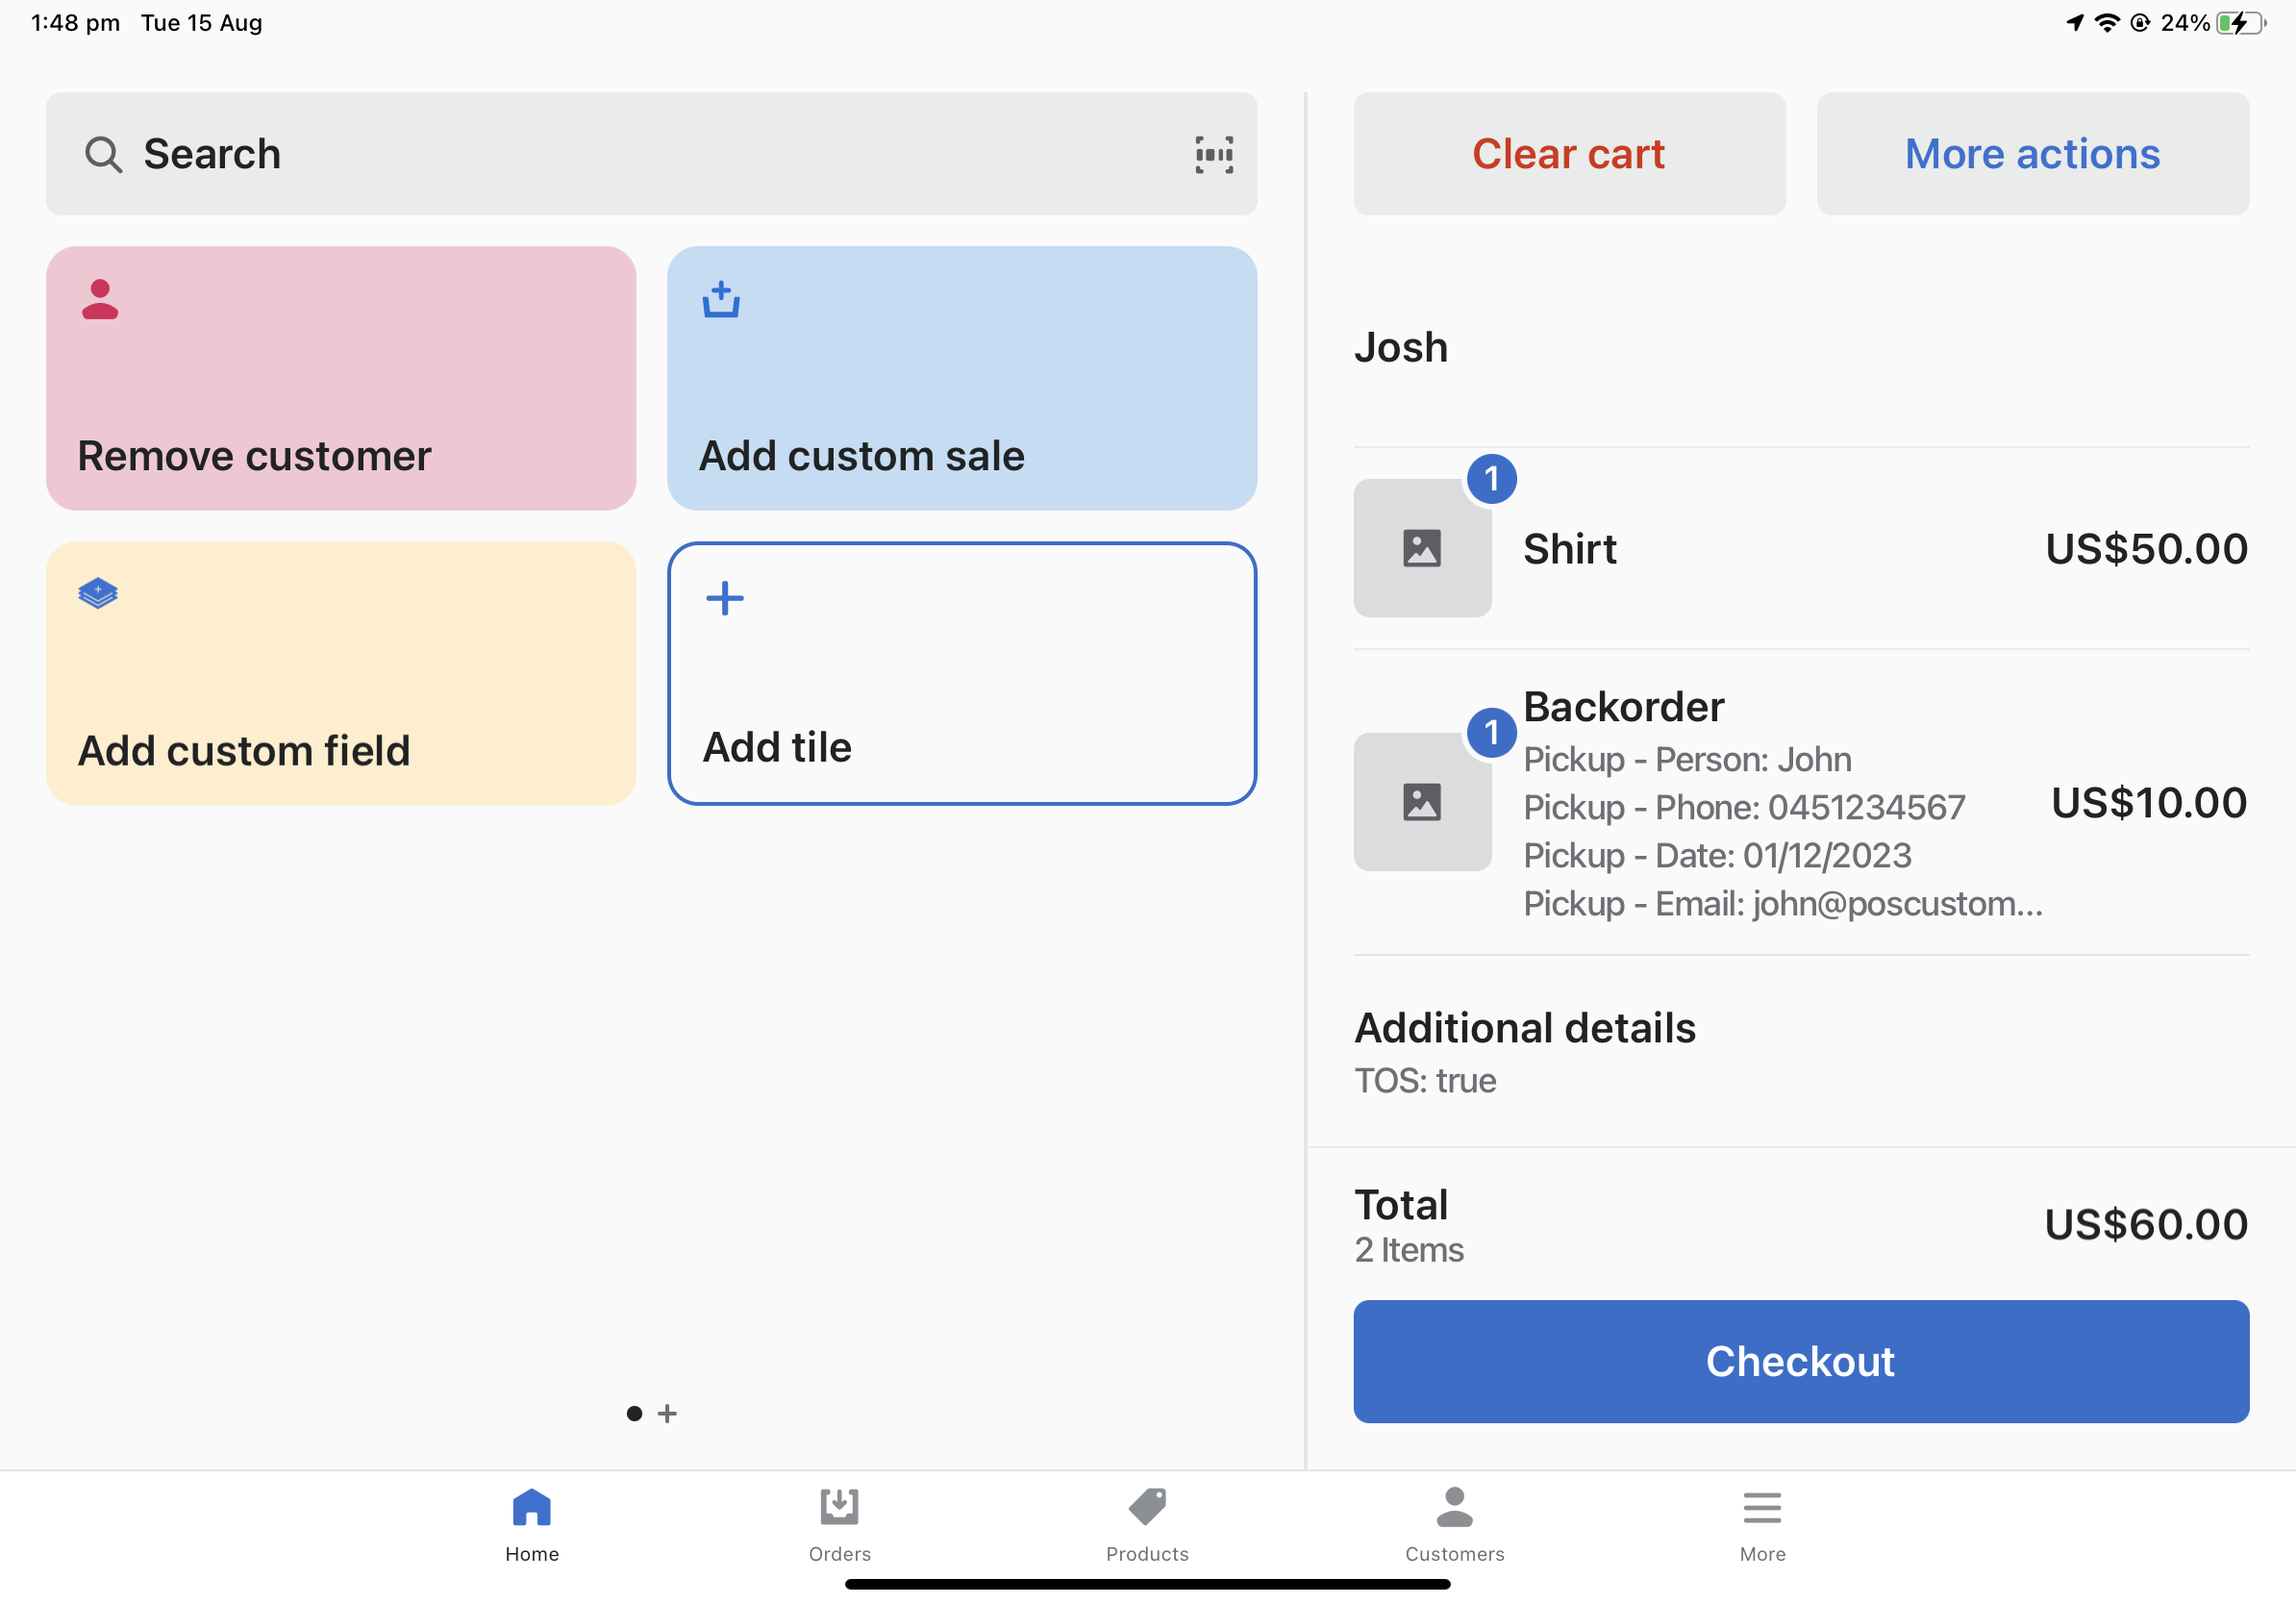This screenshot has height=1604, width=2296.
Task: Tap the plus icon on Add tile
Action: click(724, 598)
